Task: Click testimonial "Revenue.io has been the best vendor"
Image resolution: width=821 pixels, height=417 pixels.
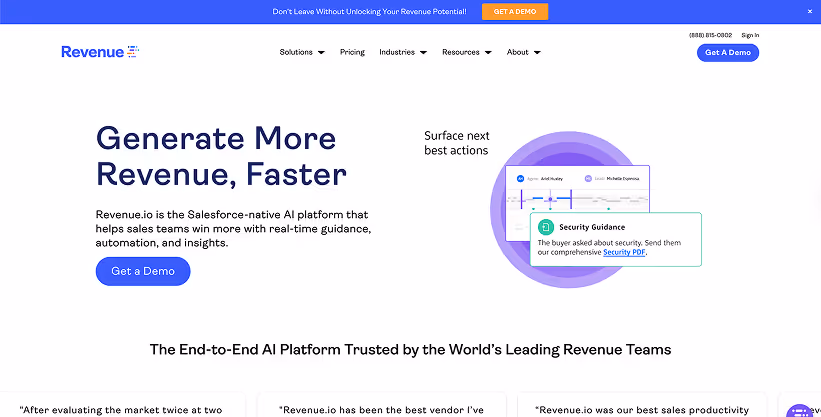Action: click(x=381, y=404)
